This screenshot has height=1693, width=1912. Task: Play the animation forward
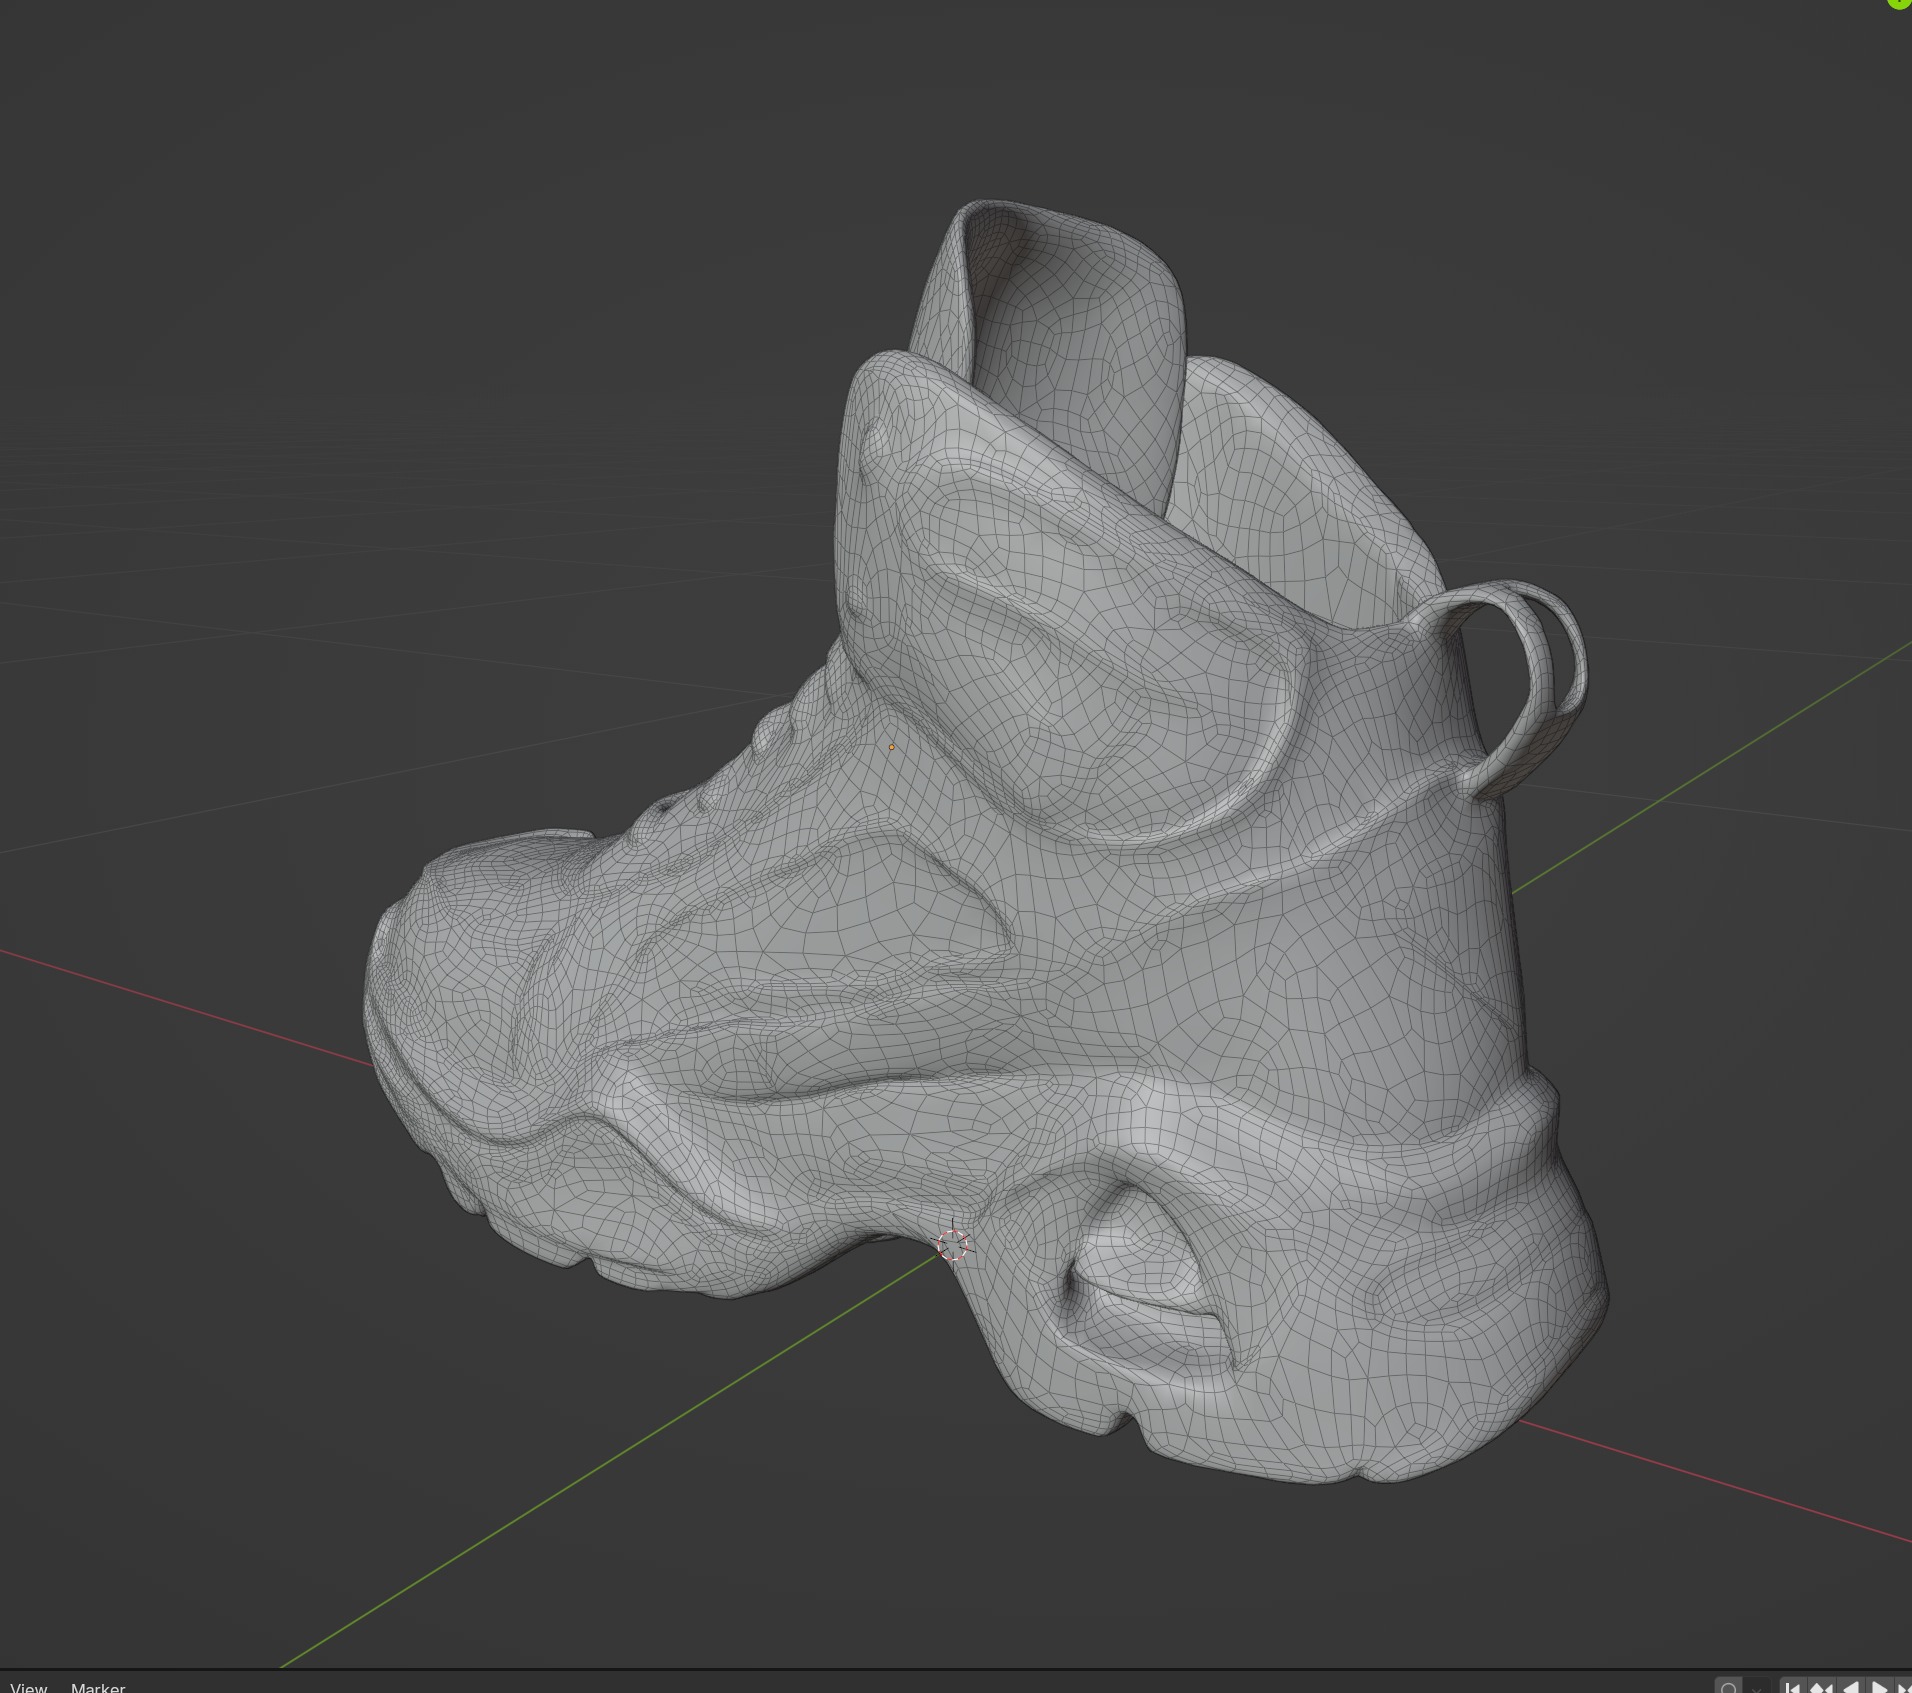[x=1878, y=1686]
